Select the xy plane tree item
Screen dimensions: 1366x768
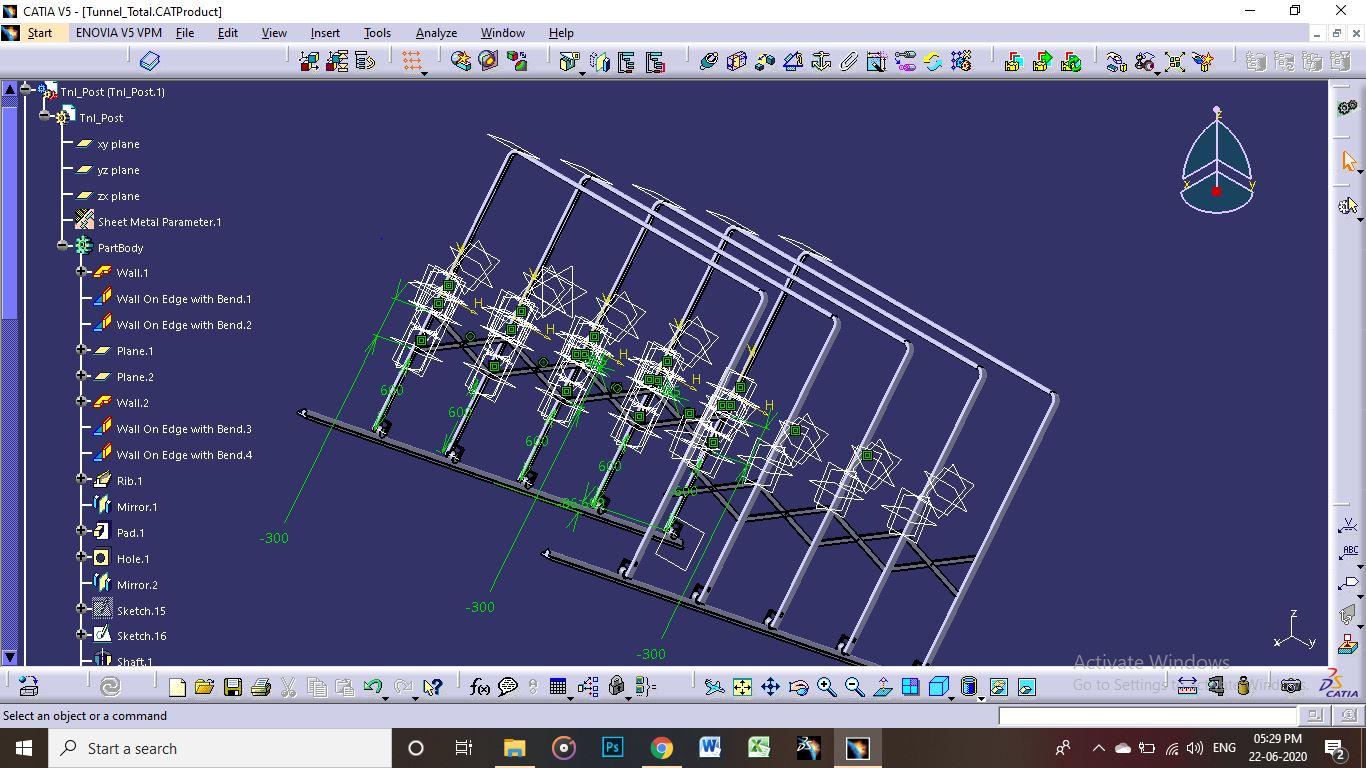118,144
